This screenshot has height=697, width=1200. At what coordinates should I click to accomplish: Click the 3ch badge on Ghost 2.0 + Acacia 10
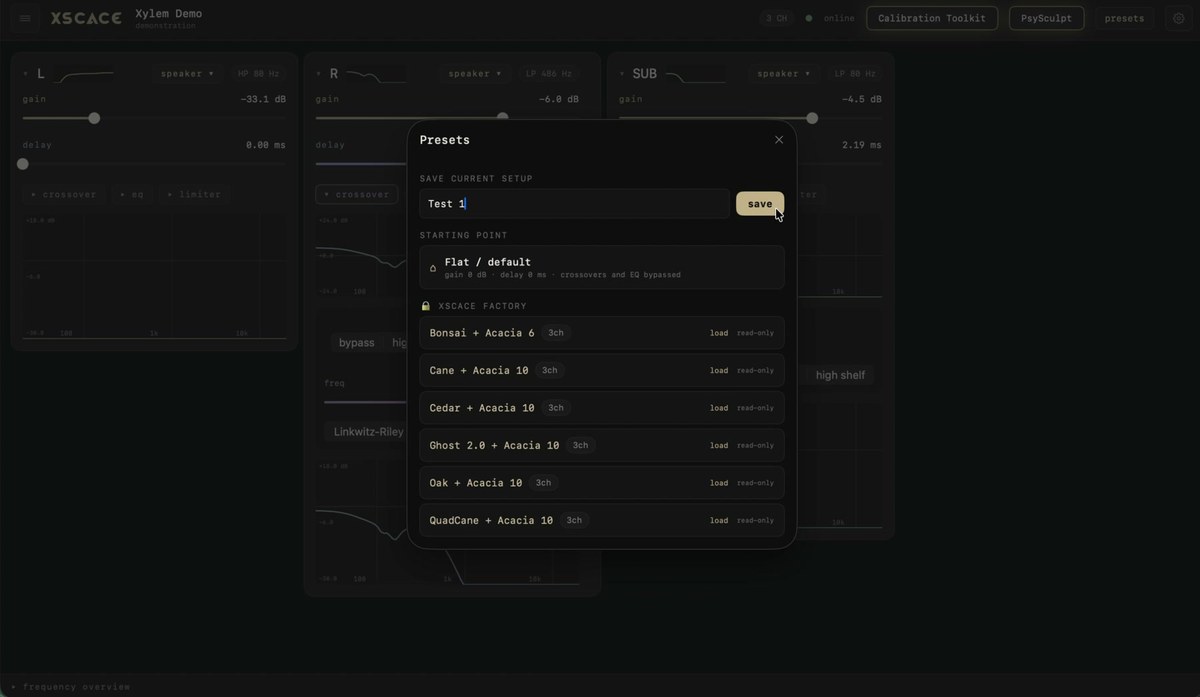(580, 446)
